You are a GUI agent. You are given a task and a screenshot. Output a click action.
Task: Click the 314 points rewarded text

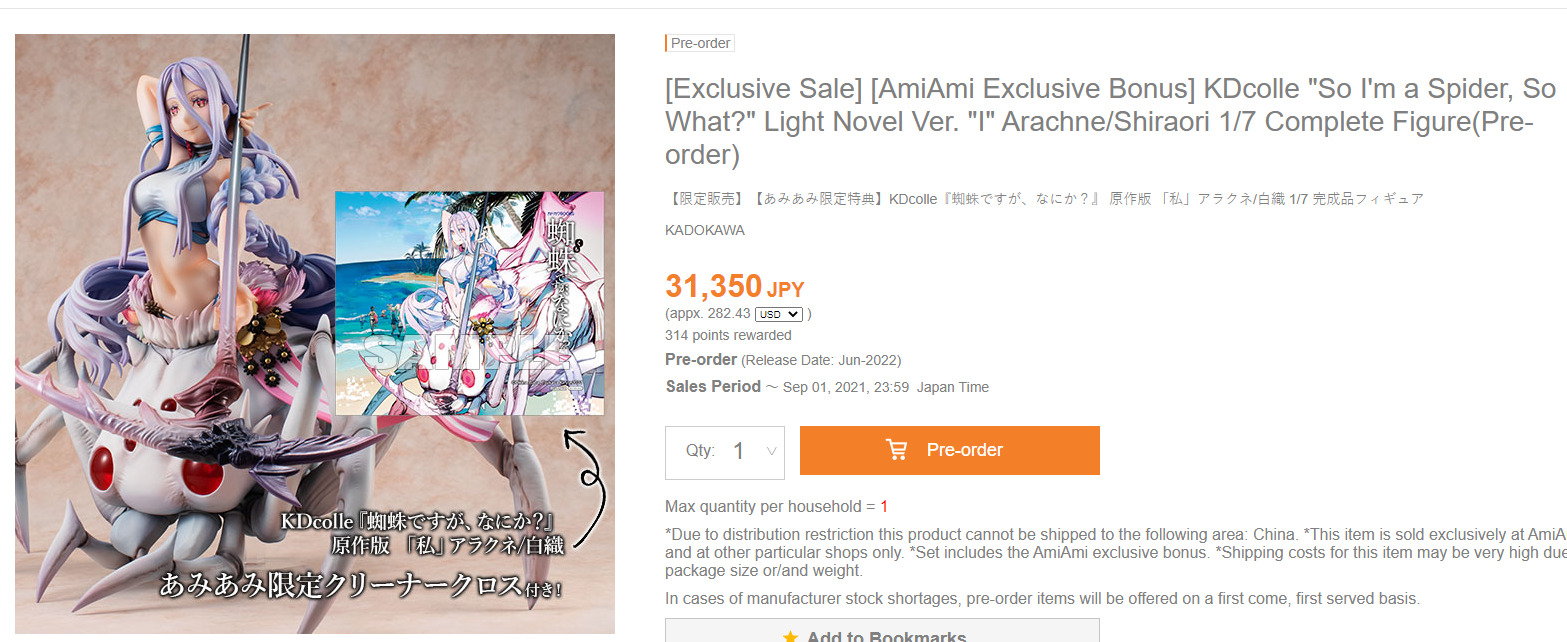[728, 335]
